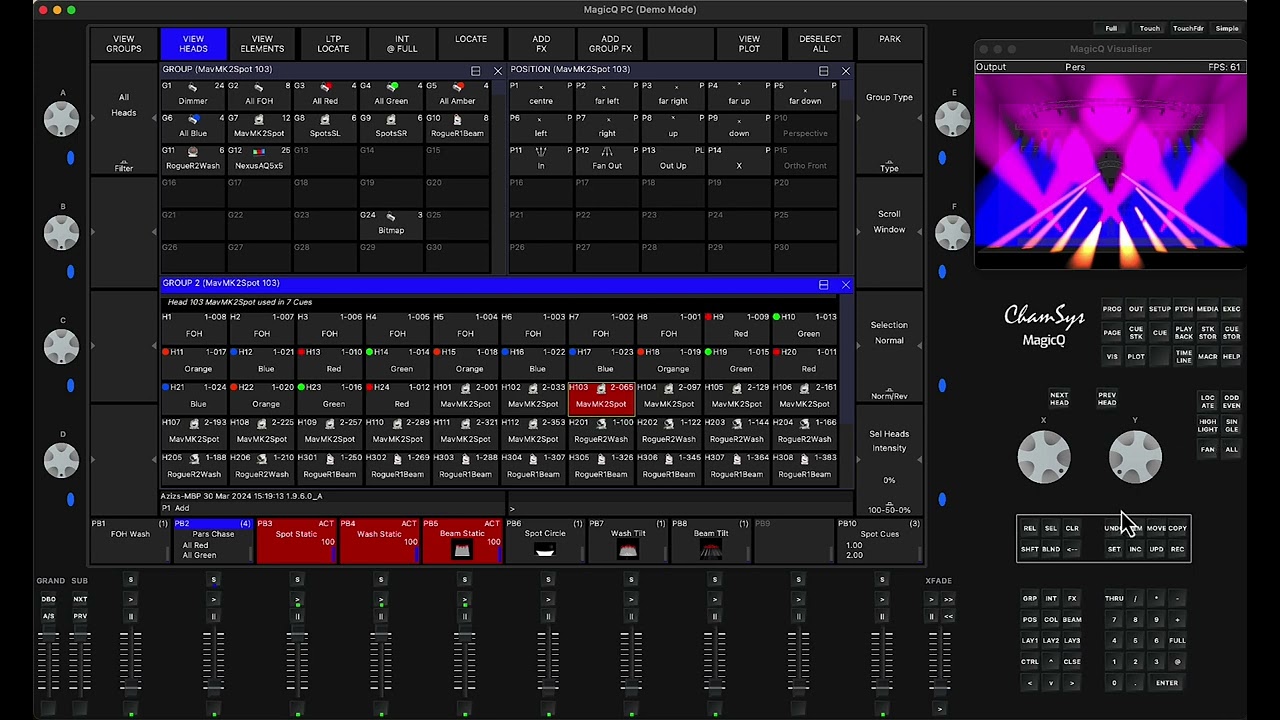The height and width of the screenshot is (720, 1280).
Task: Maximize the POSITION window using its title icon
Action: [823, 71]
